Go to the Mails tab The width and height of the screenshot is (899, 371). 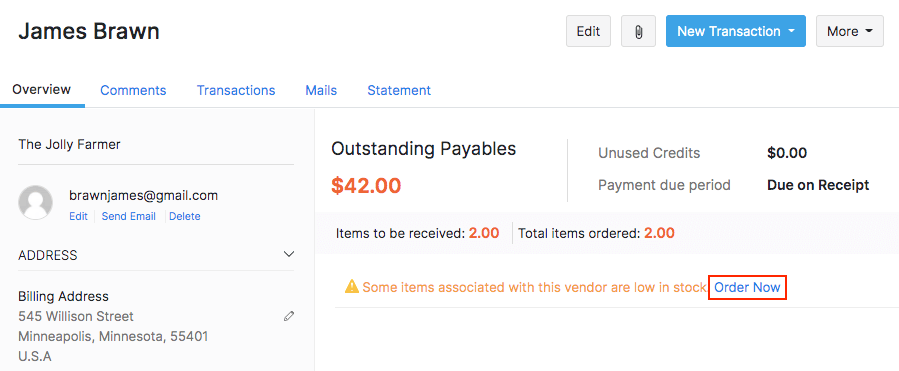(321, 90)
